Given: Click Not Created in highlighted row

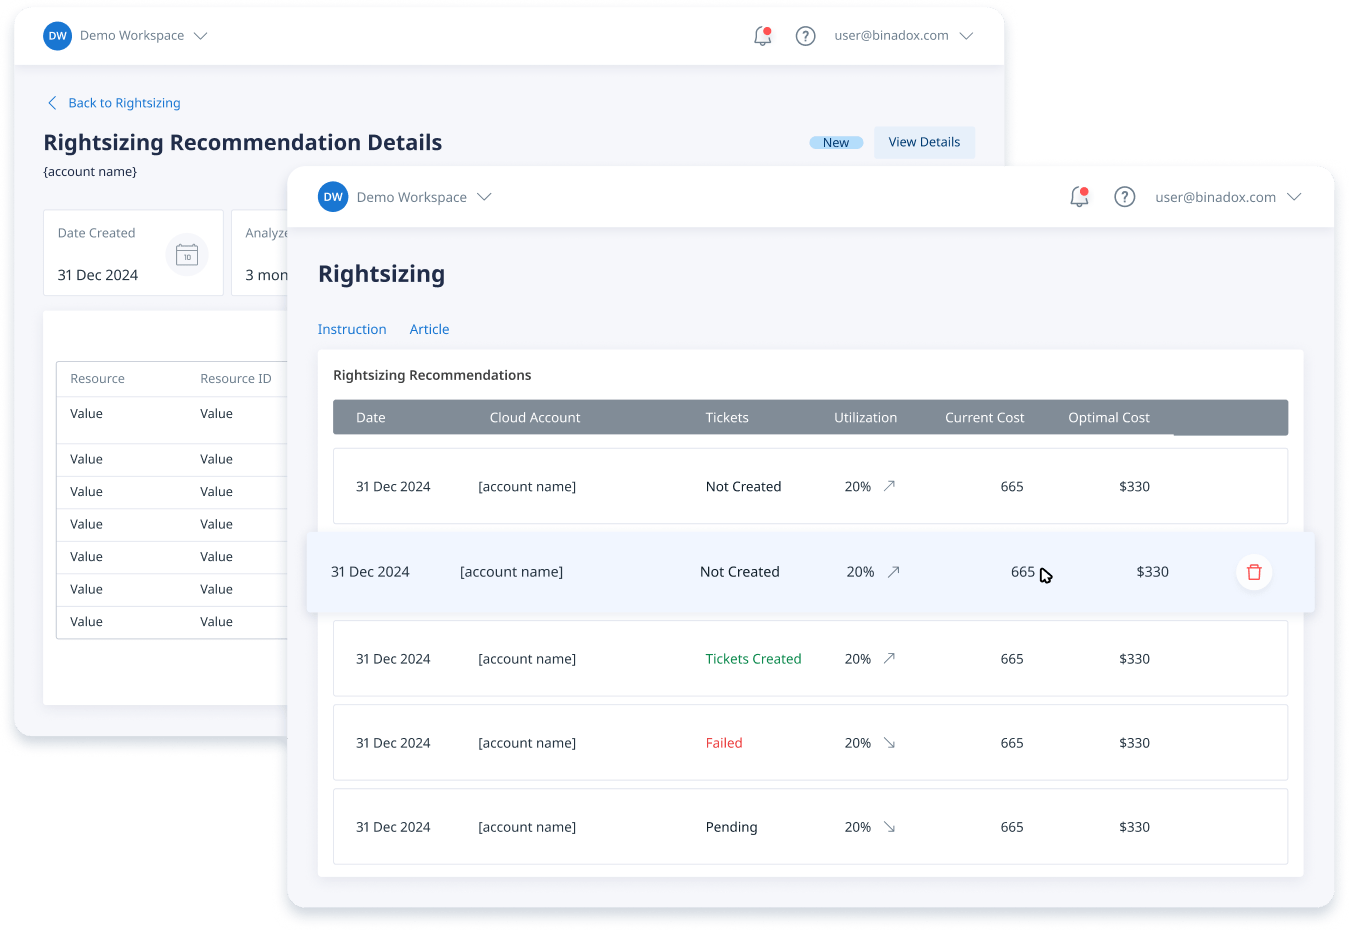Looking at the screenshot, I should (x=740, y=572).
